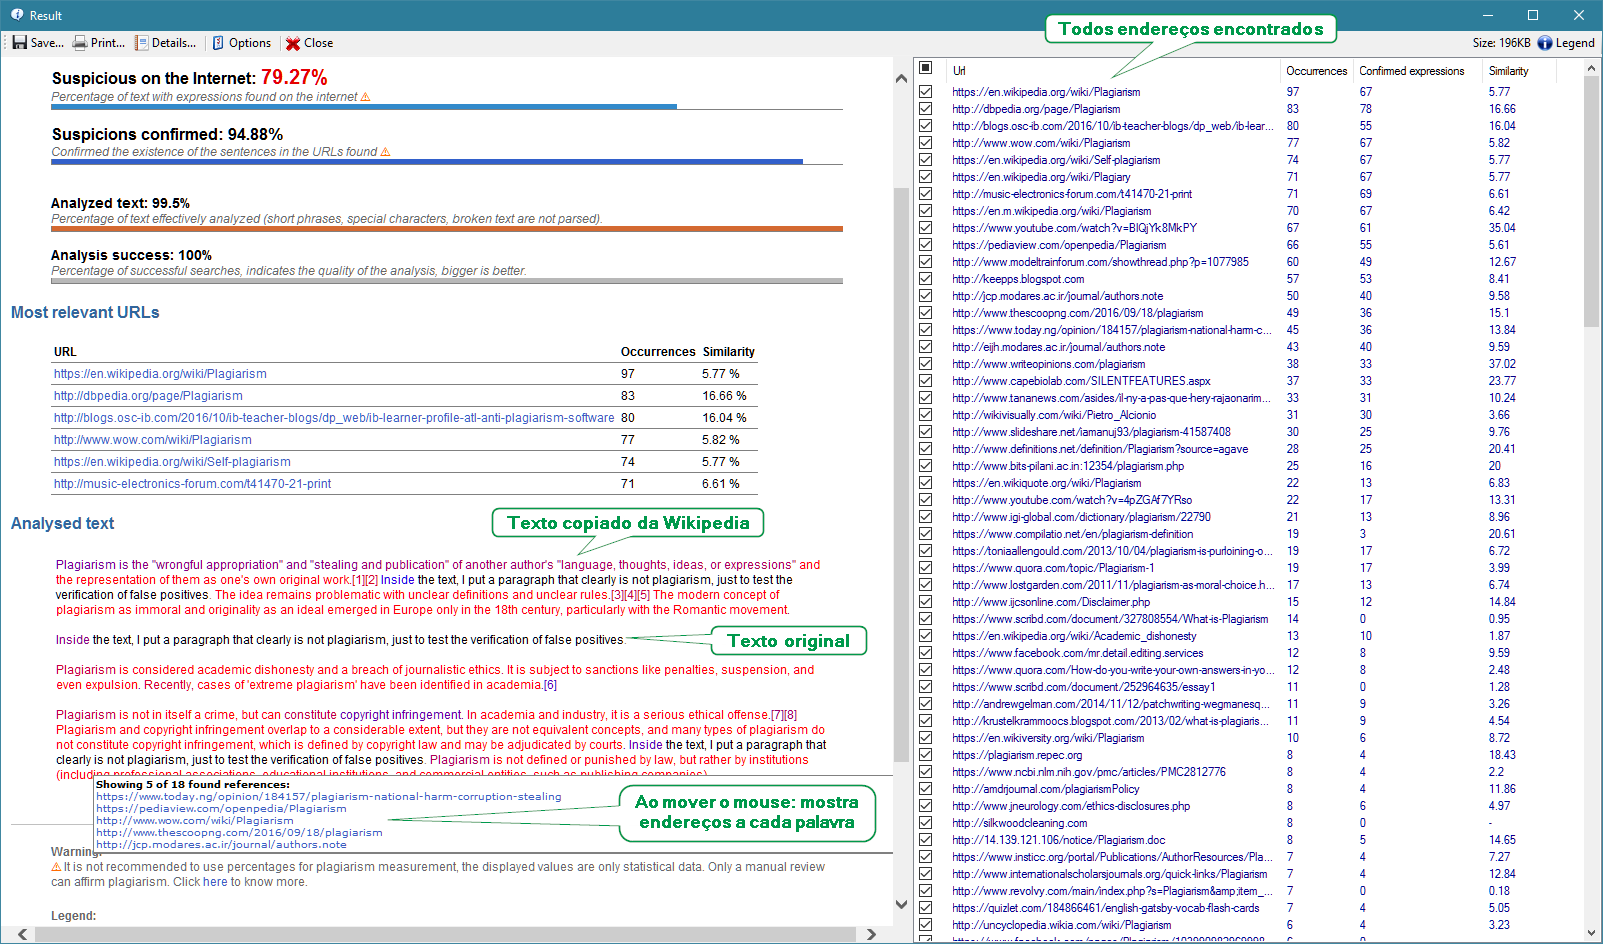Open Details via the notepad icon
The image size is (1603, 944).
[x=139, y=42]
